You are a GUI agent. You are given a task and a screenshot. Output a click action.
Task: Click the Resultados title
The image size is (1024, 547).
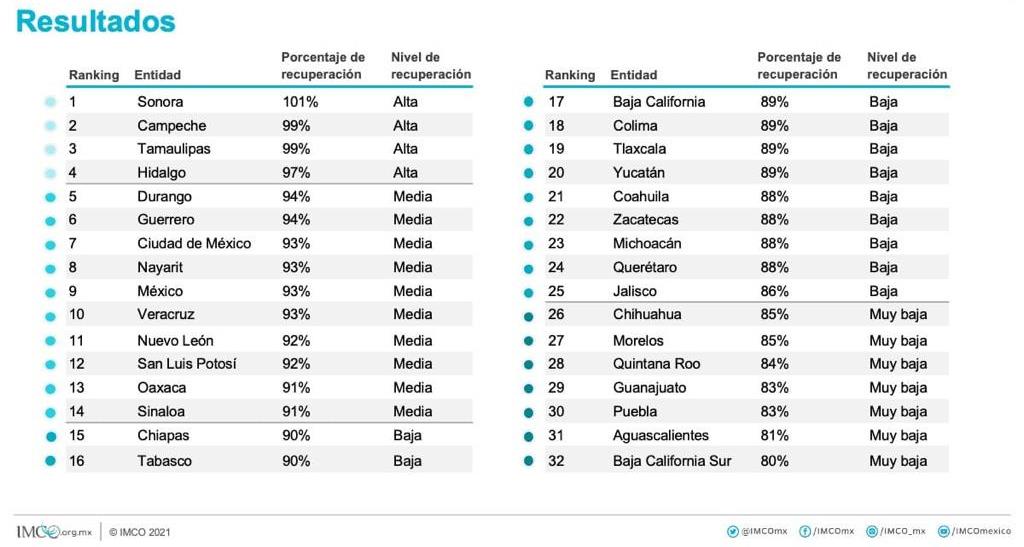click(x=95, y=21)
